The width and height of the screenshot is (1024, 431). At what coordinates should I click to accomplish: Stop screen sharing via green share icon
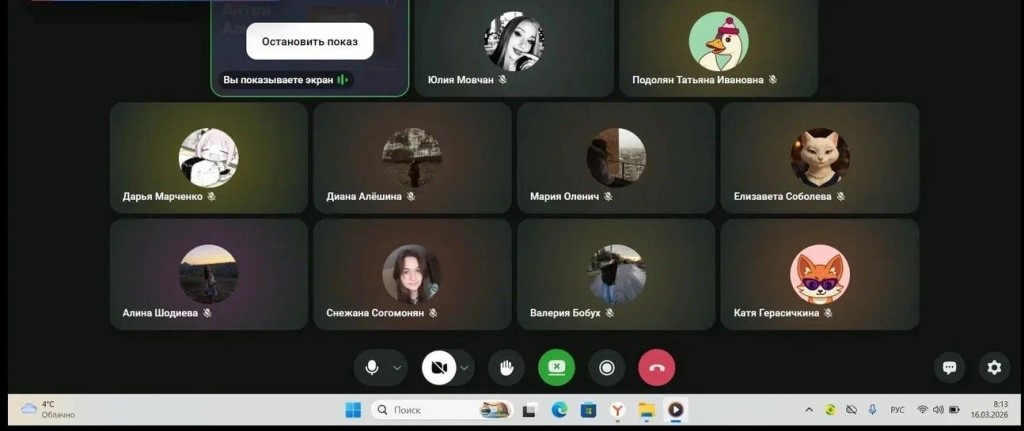pos(556,368)
